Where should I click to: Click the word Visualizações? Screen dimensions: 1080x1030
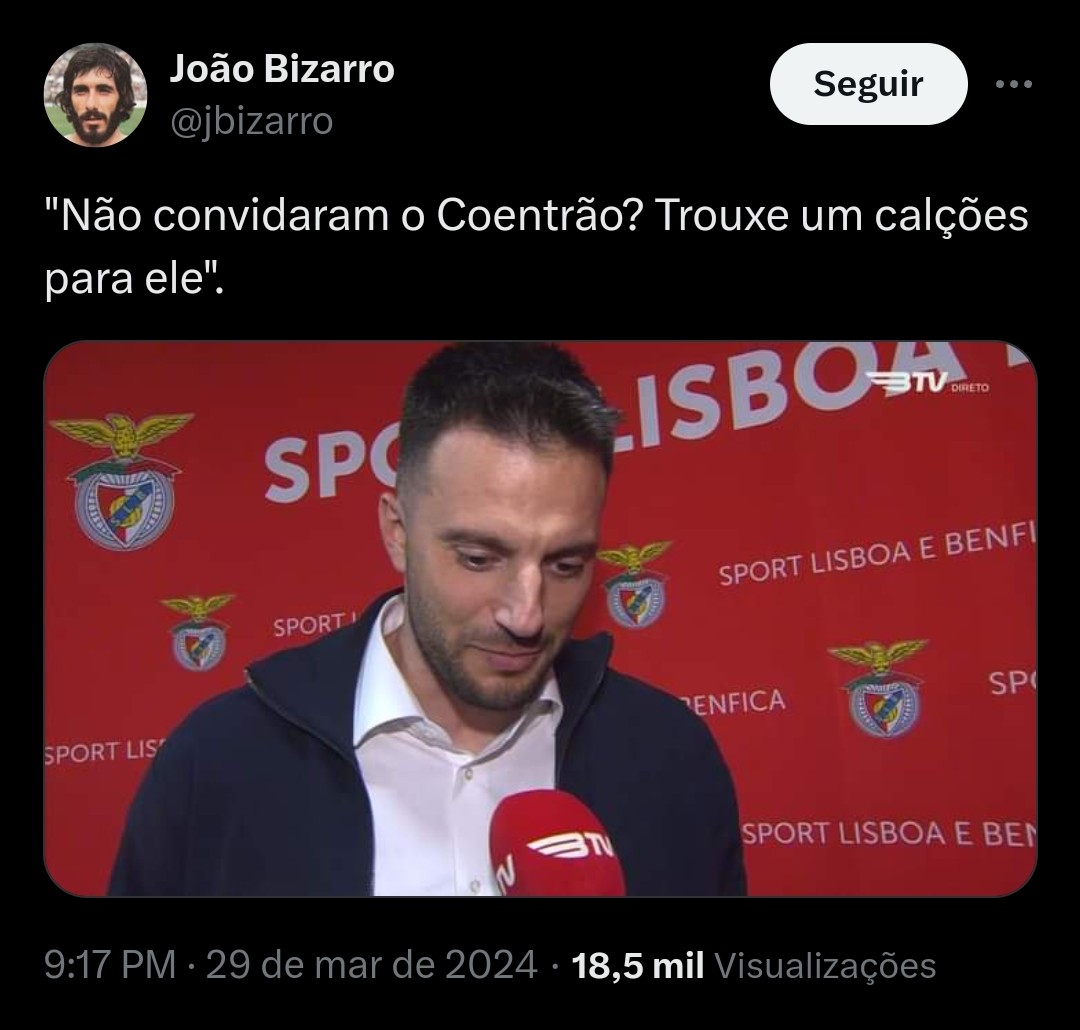[825, 965]
